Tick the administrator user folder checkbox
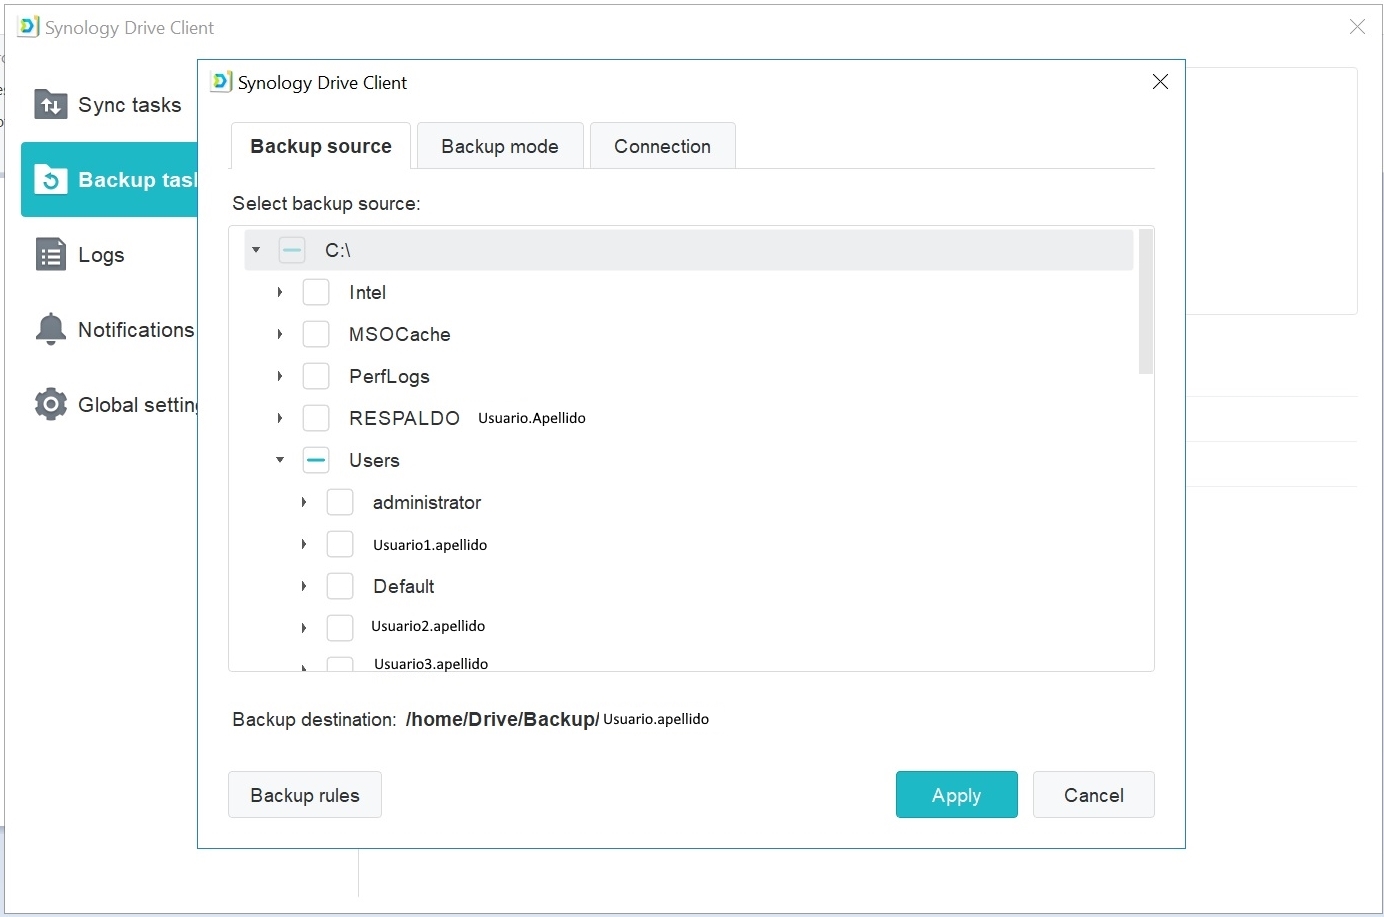 click(340, 502)
